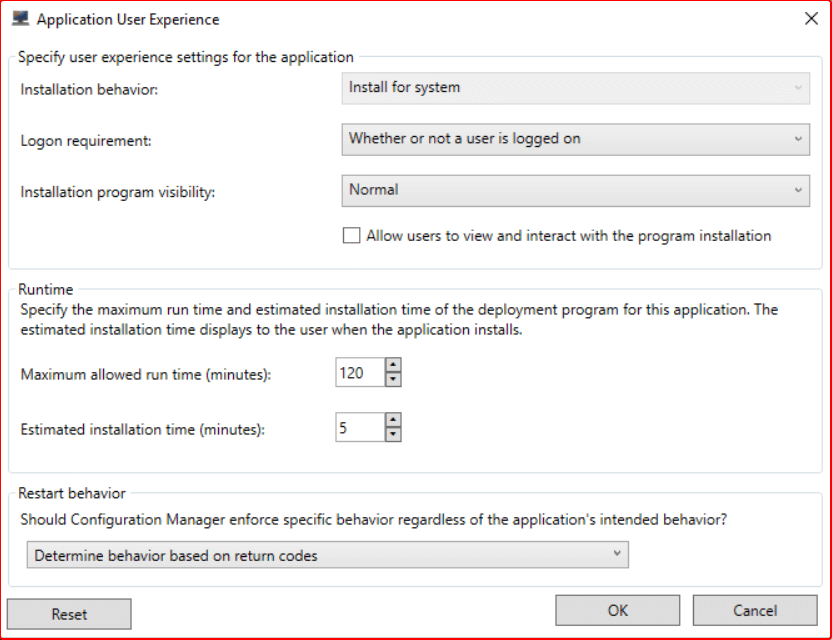The height and width of the screenshot is (640, 832).
Task: Click the Runtime group heading
Action: [46, 289]
